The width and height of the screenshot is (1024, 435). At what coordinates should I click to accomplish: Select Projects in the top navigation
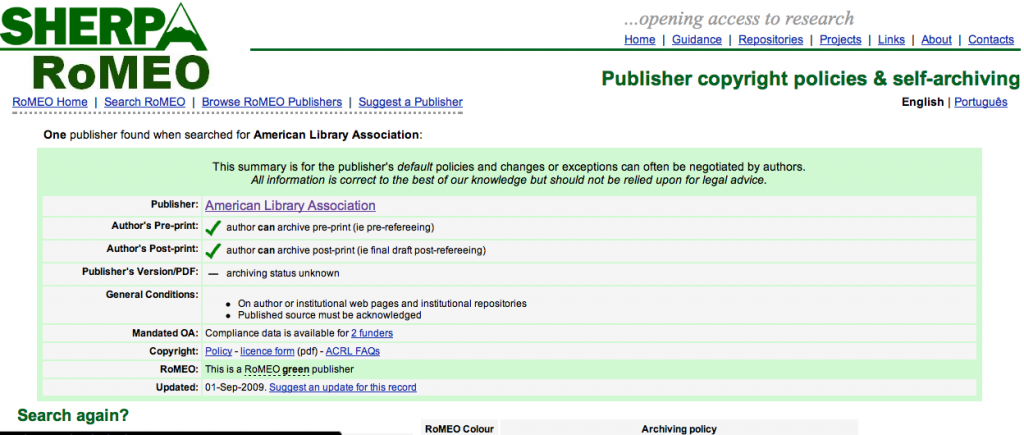pyautogui.click(x=840, y=40)
